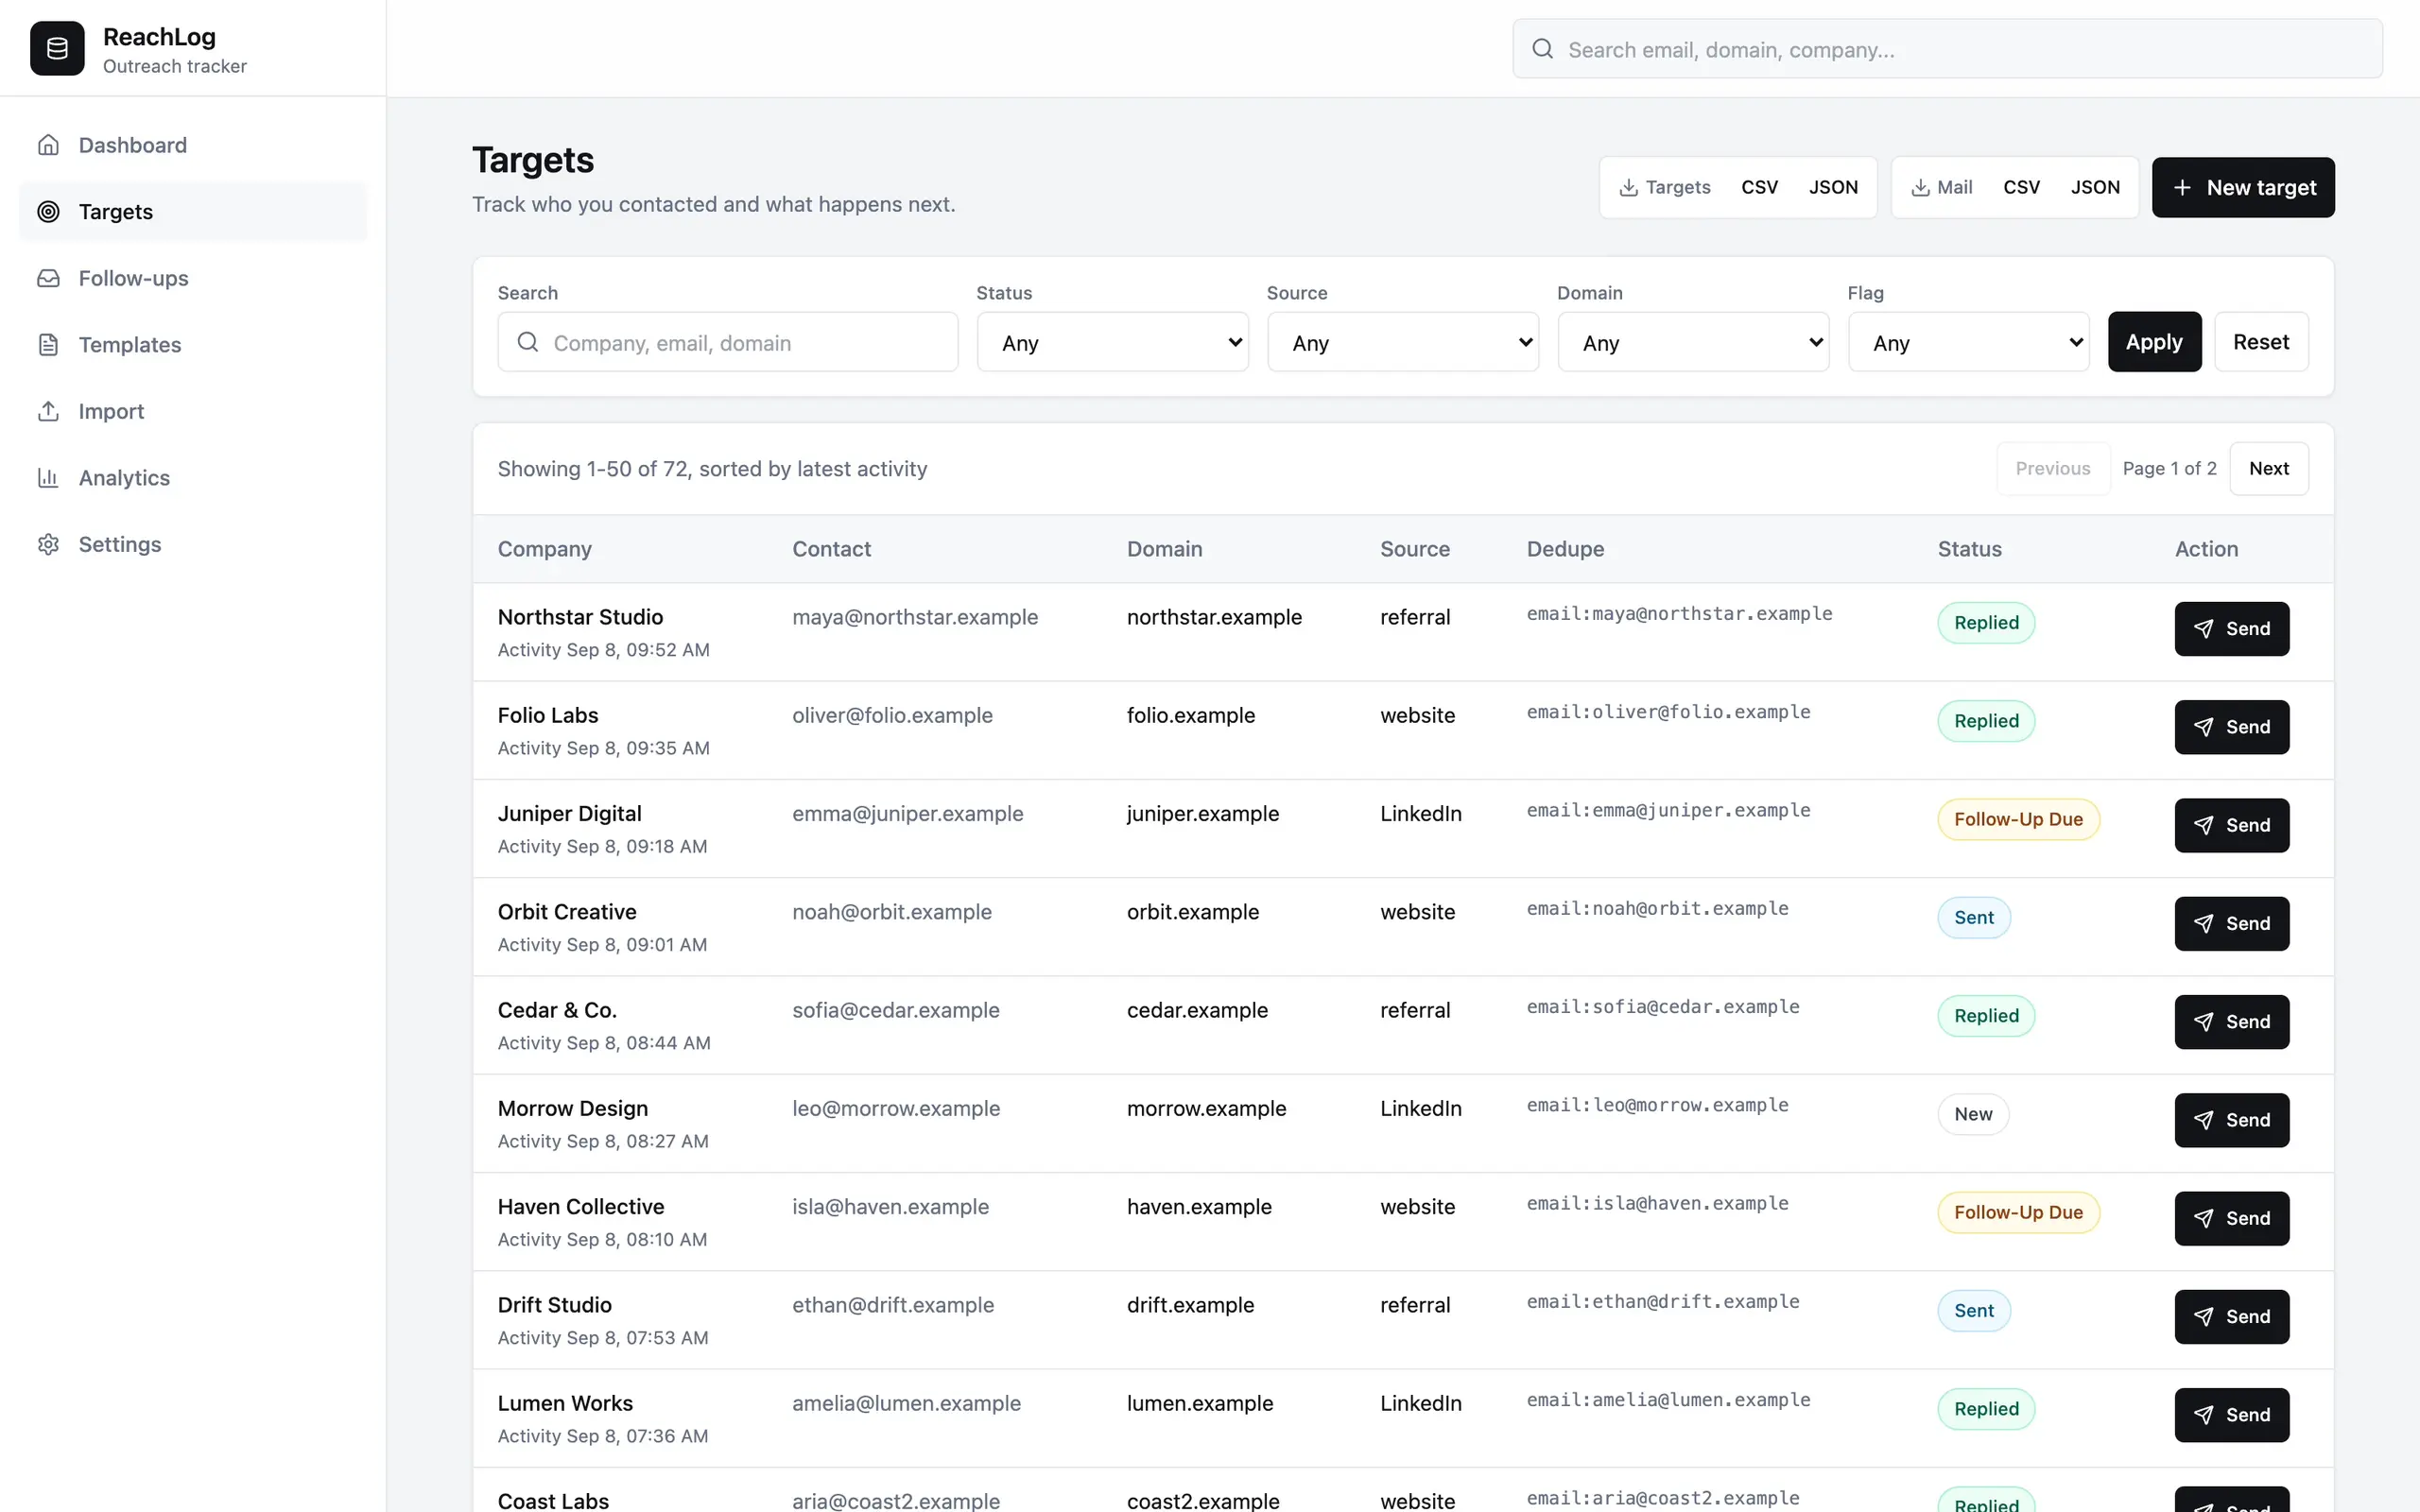Click paper plane icon in Orbit Creative row
This screenshot has height=1512, width=2420.
(x=2203, y=923)
